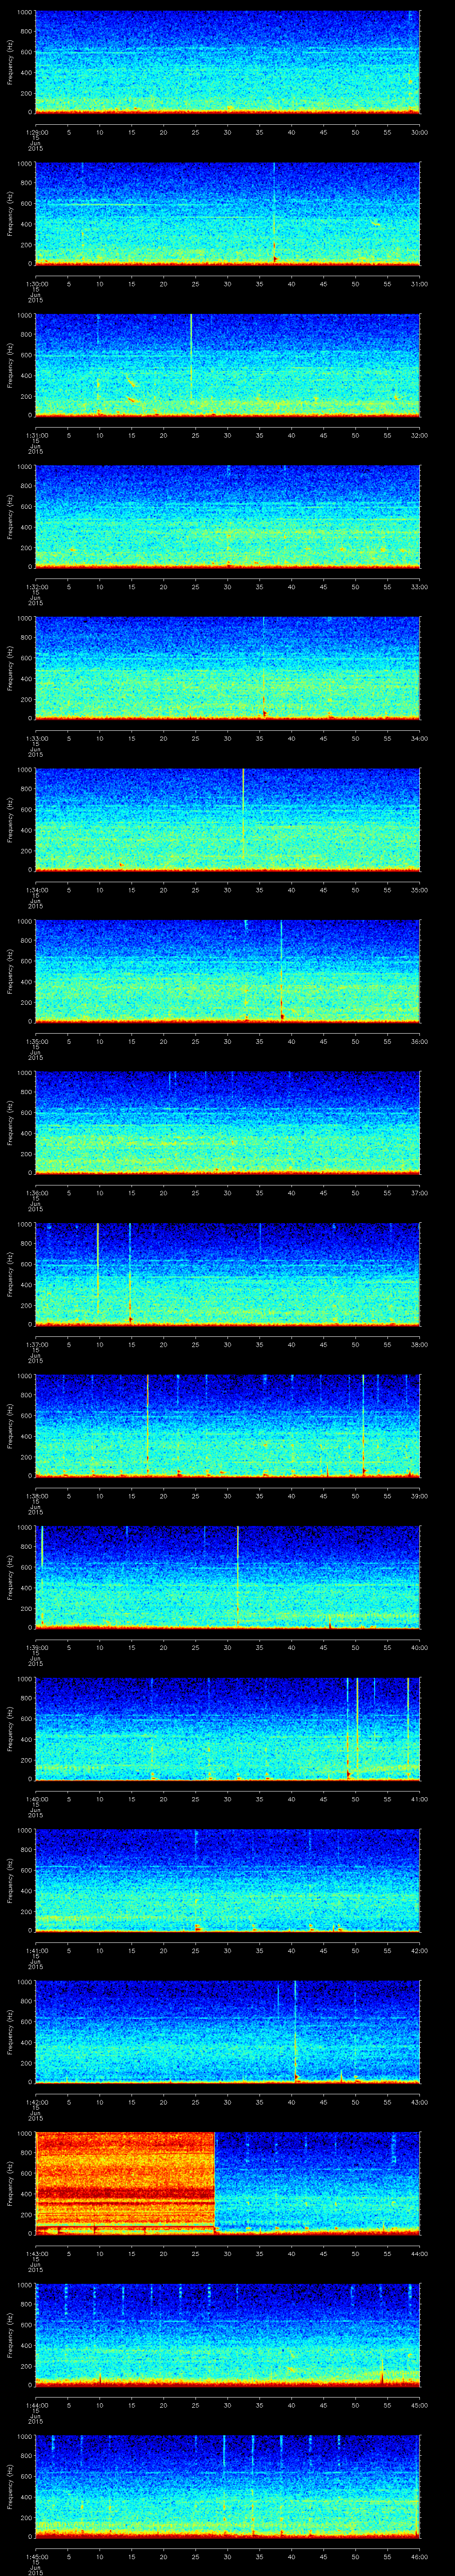The image size is (455, 2576).
Task: Click the 33:00 end time label
Action: coord(420,587)
